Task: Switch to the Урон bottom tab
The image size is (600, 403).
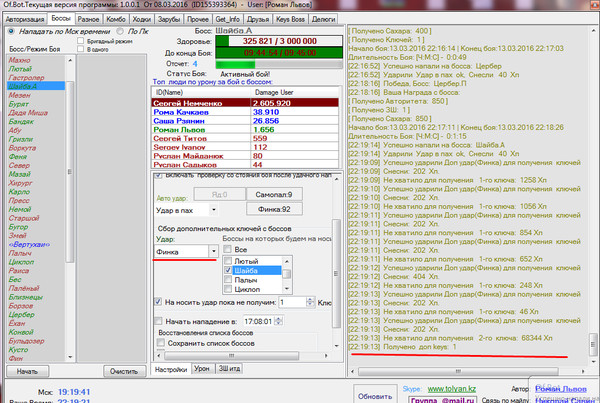Action: click(x=202, y=369)
